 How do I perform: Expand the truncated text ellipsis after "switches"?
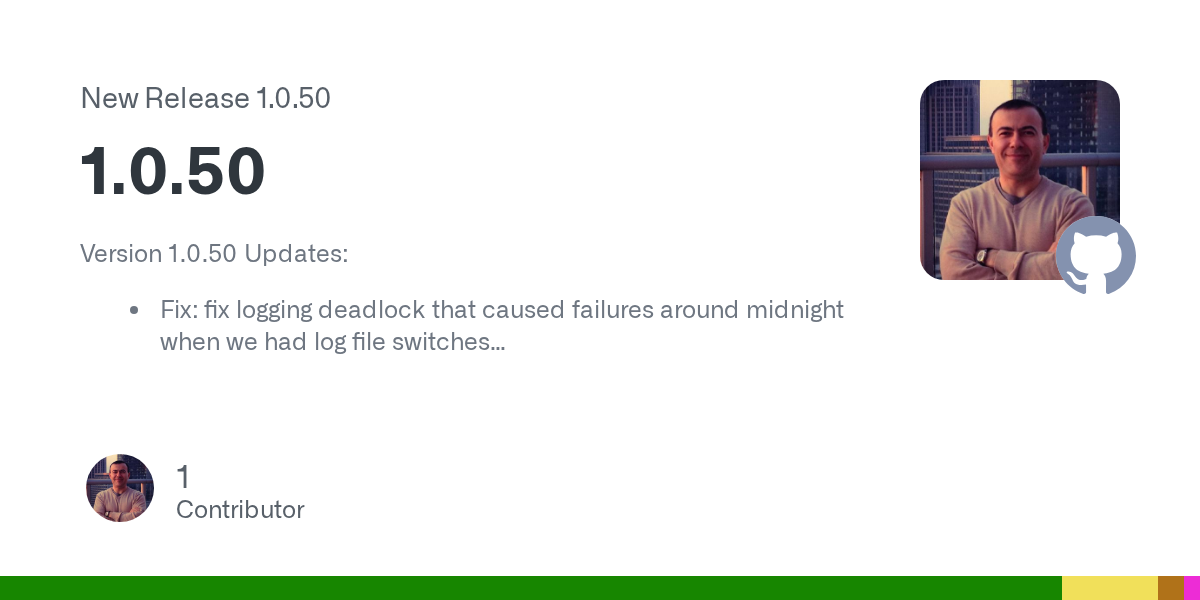pos(498,344)
